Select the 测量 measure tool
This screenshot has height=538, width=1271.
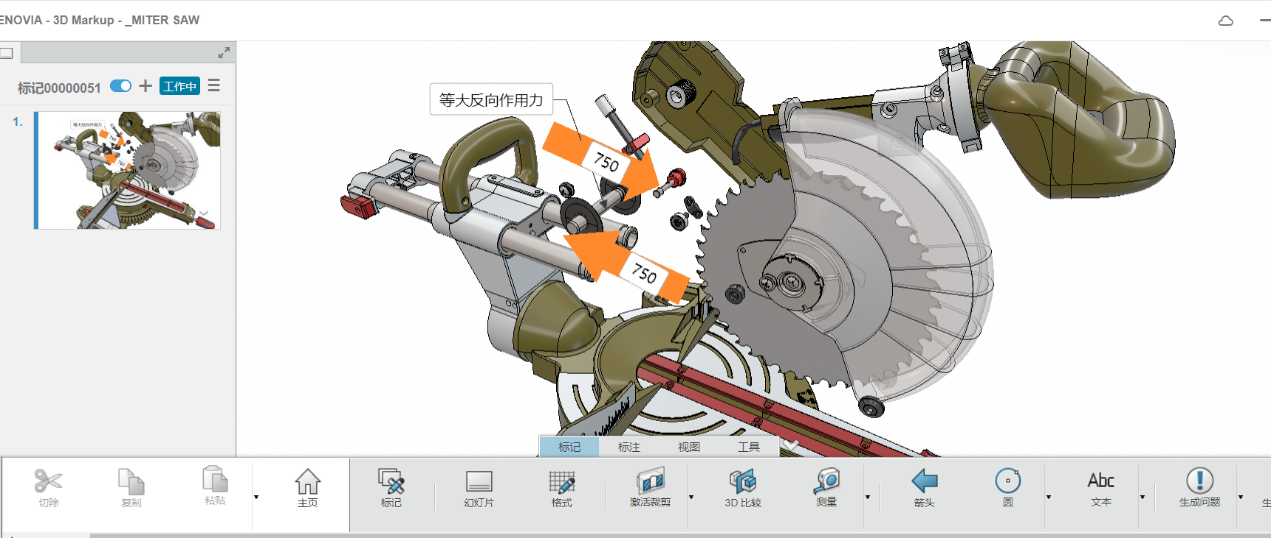pyautogui.click(x=827, y=481)
